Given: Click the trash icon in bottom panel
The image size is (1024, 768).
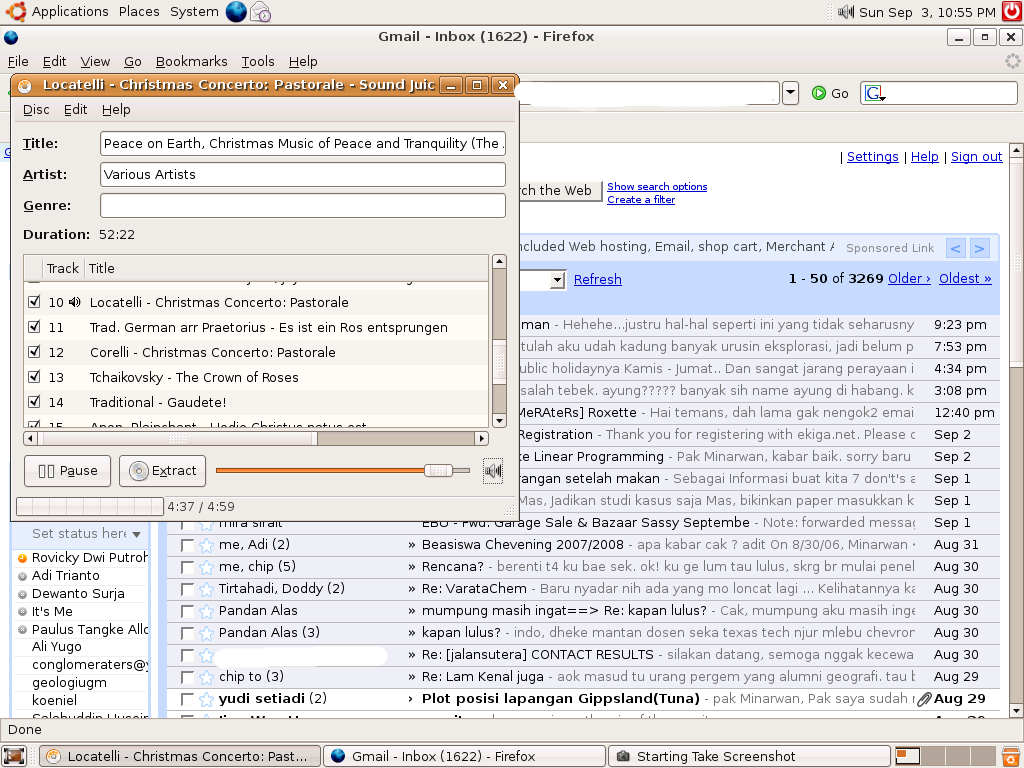Looking at the screenshot, I should (x=1010, y=756).
